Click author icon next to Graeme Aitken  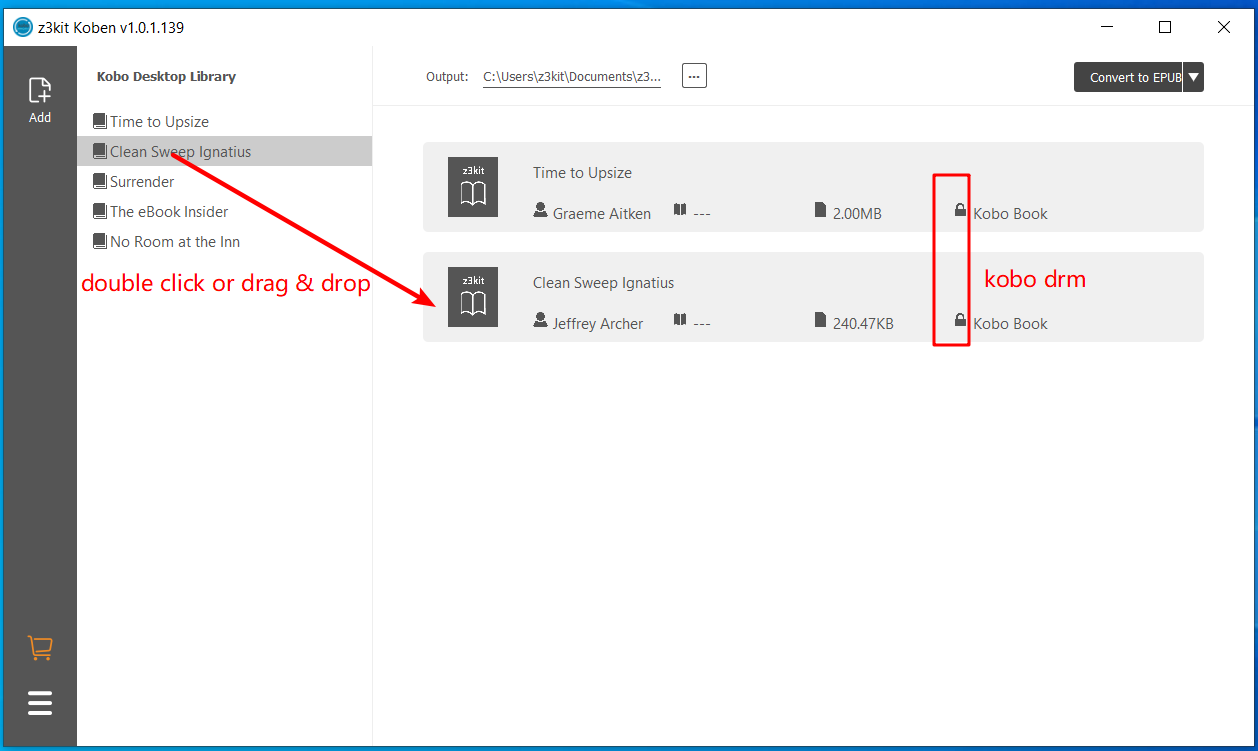pyautogui.click(x=541, y=211)
